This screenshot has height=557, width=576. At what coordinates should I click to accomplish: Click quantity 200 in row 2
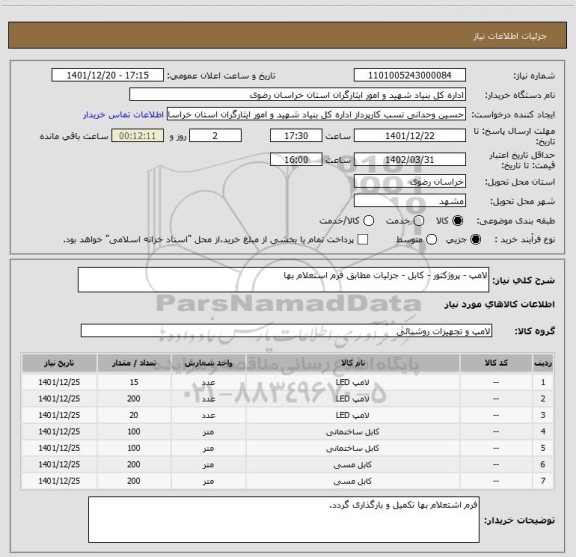[x=134, y=399]
